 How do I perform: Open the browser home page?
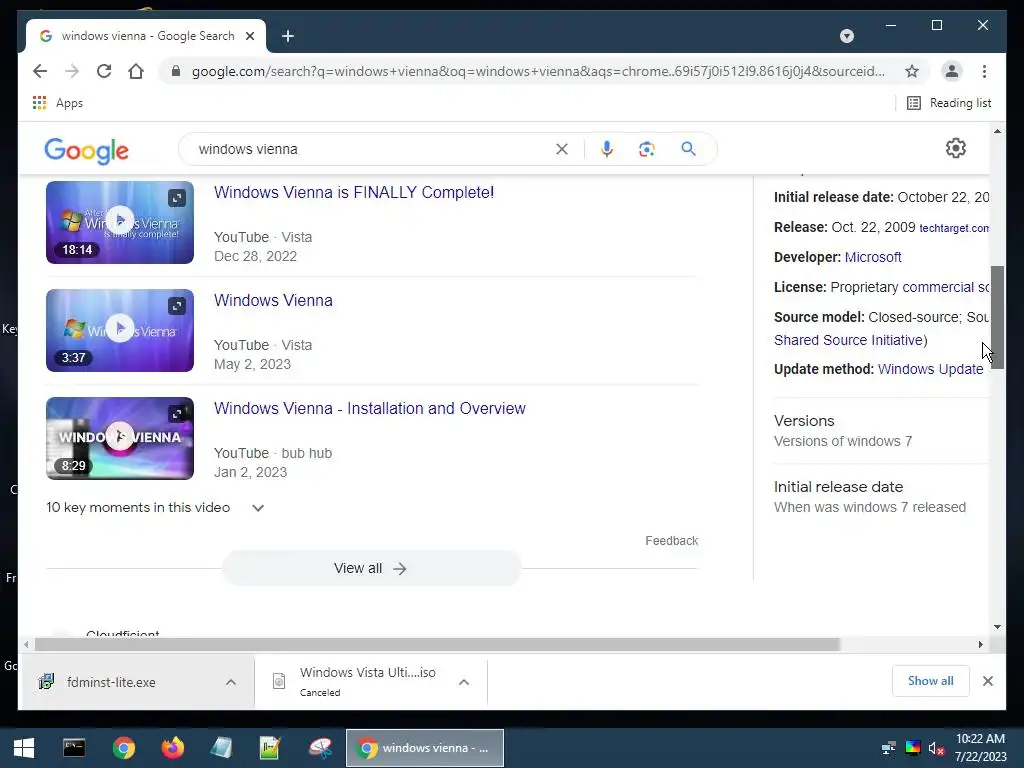136,71
